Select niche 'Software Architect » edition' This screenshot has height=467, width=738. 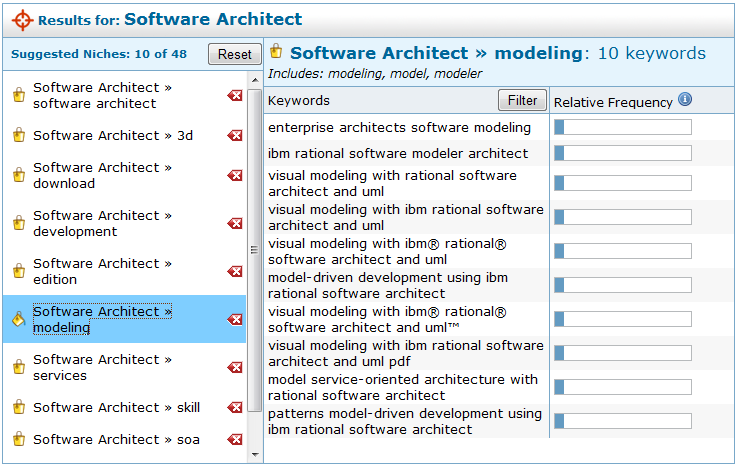click(102, 272)
